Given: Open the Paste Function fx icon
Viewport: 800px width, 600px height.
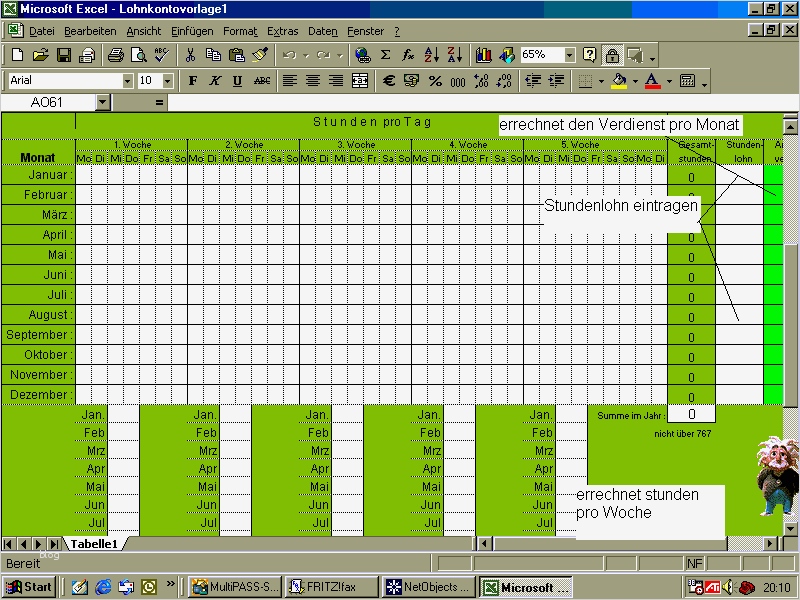Looking at the screenshot, I should point(408,55).
